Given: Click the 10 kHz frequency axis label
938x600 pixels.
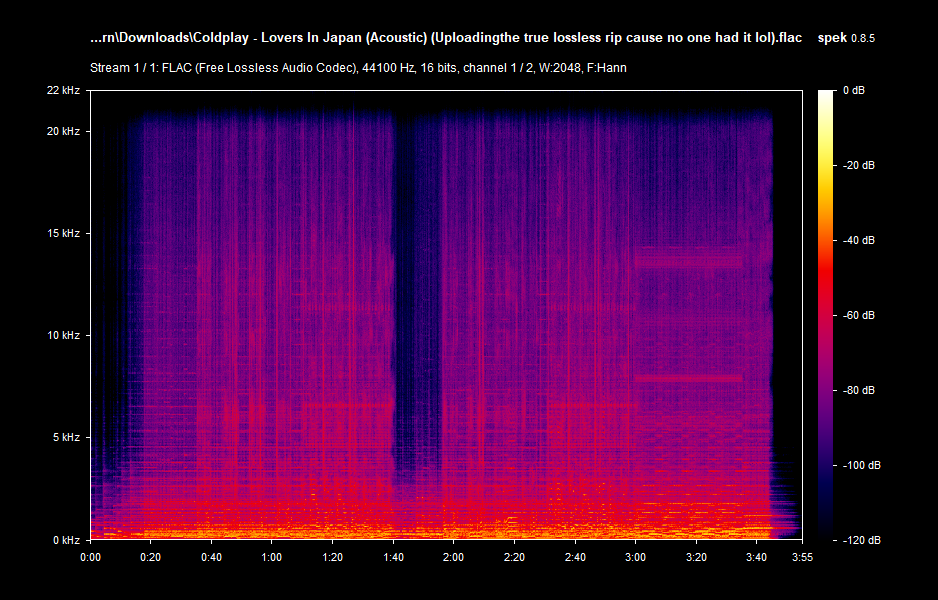Looking at the screenshot, I should coord(63,335).
